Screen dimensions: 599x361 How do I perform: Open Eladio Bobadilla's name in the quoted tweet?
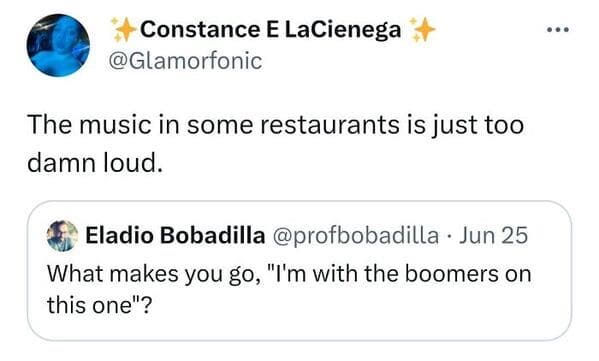coord(175,235)
